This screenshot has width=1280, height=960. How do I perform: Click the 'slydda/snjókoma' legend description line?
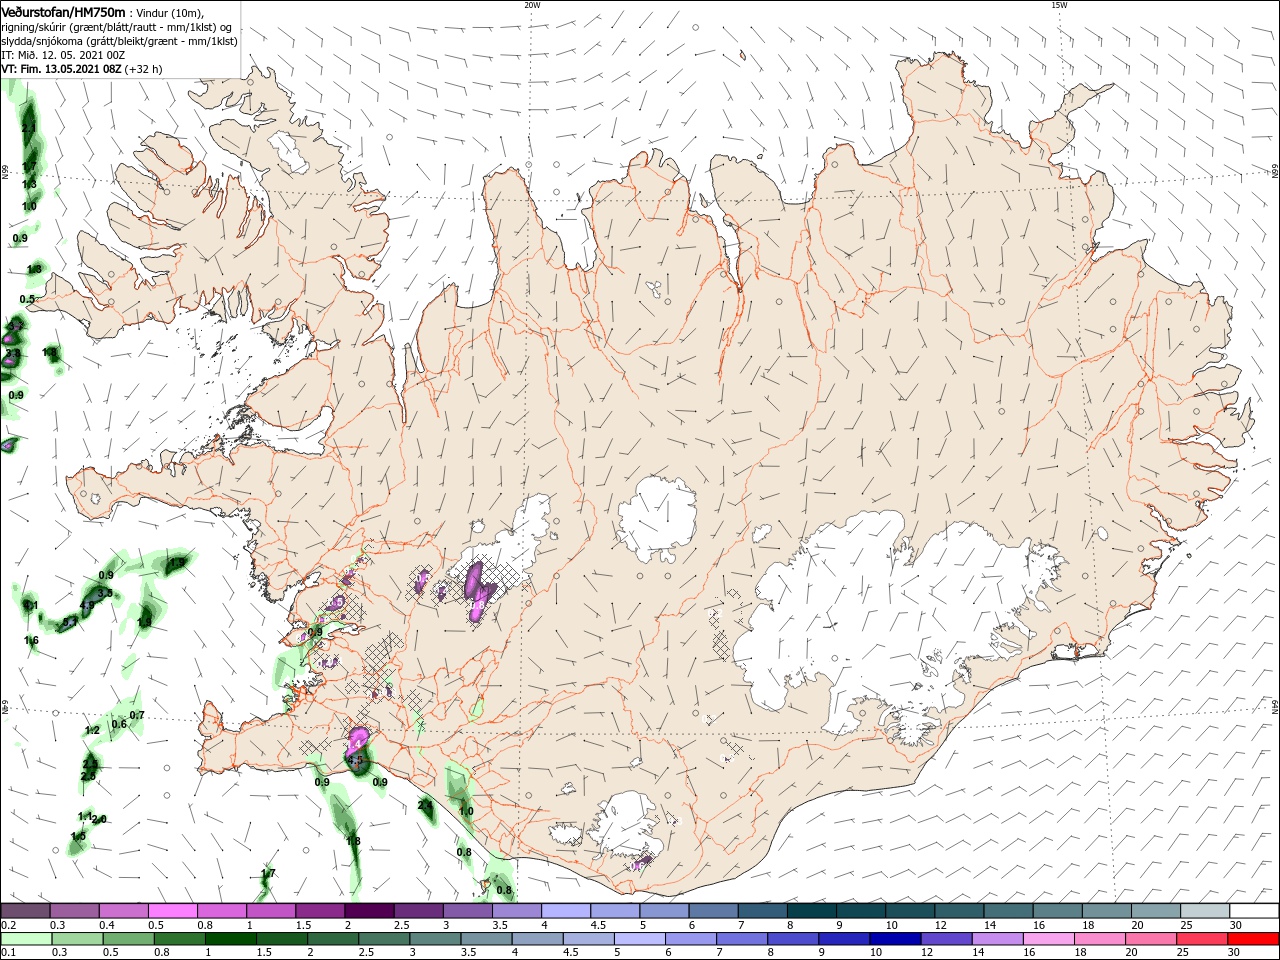point(120,41)
